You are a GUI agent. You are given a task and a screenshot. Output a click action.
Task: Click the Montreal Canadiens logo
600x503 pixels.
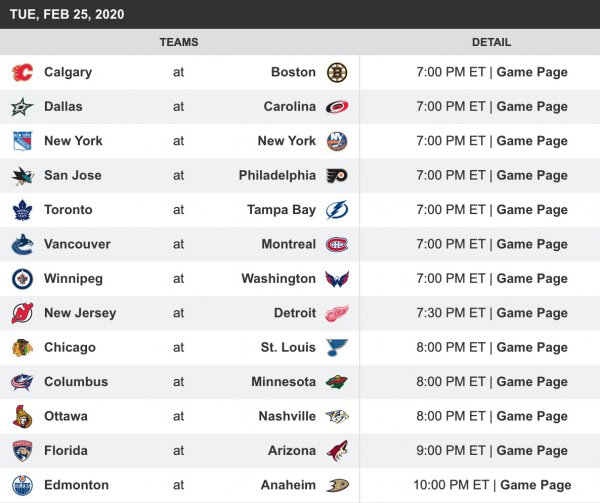pos(337,244)
